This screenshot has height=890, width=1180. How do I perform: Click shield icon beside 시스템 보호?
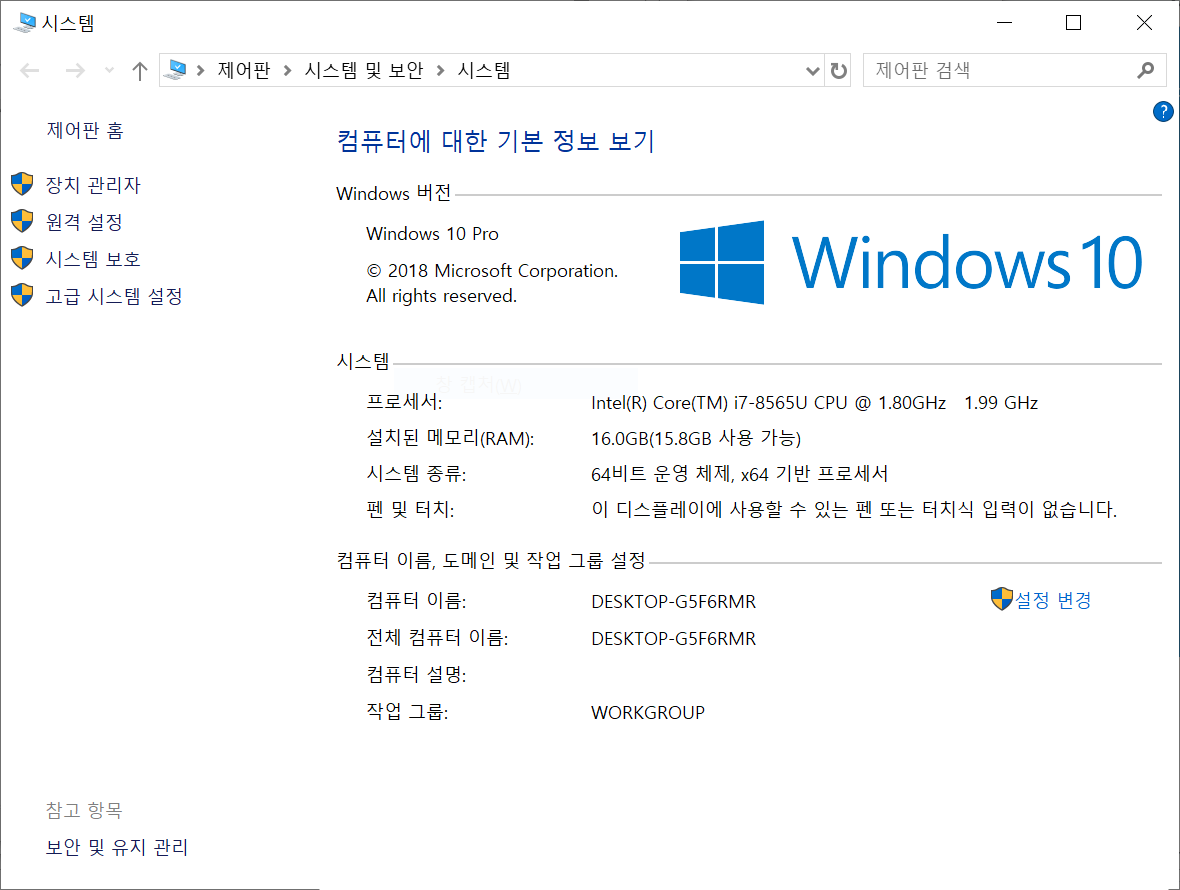click(x=23, y=258)
